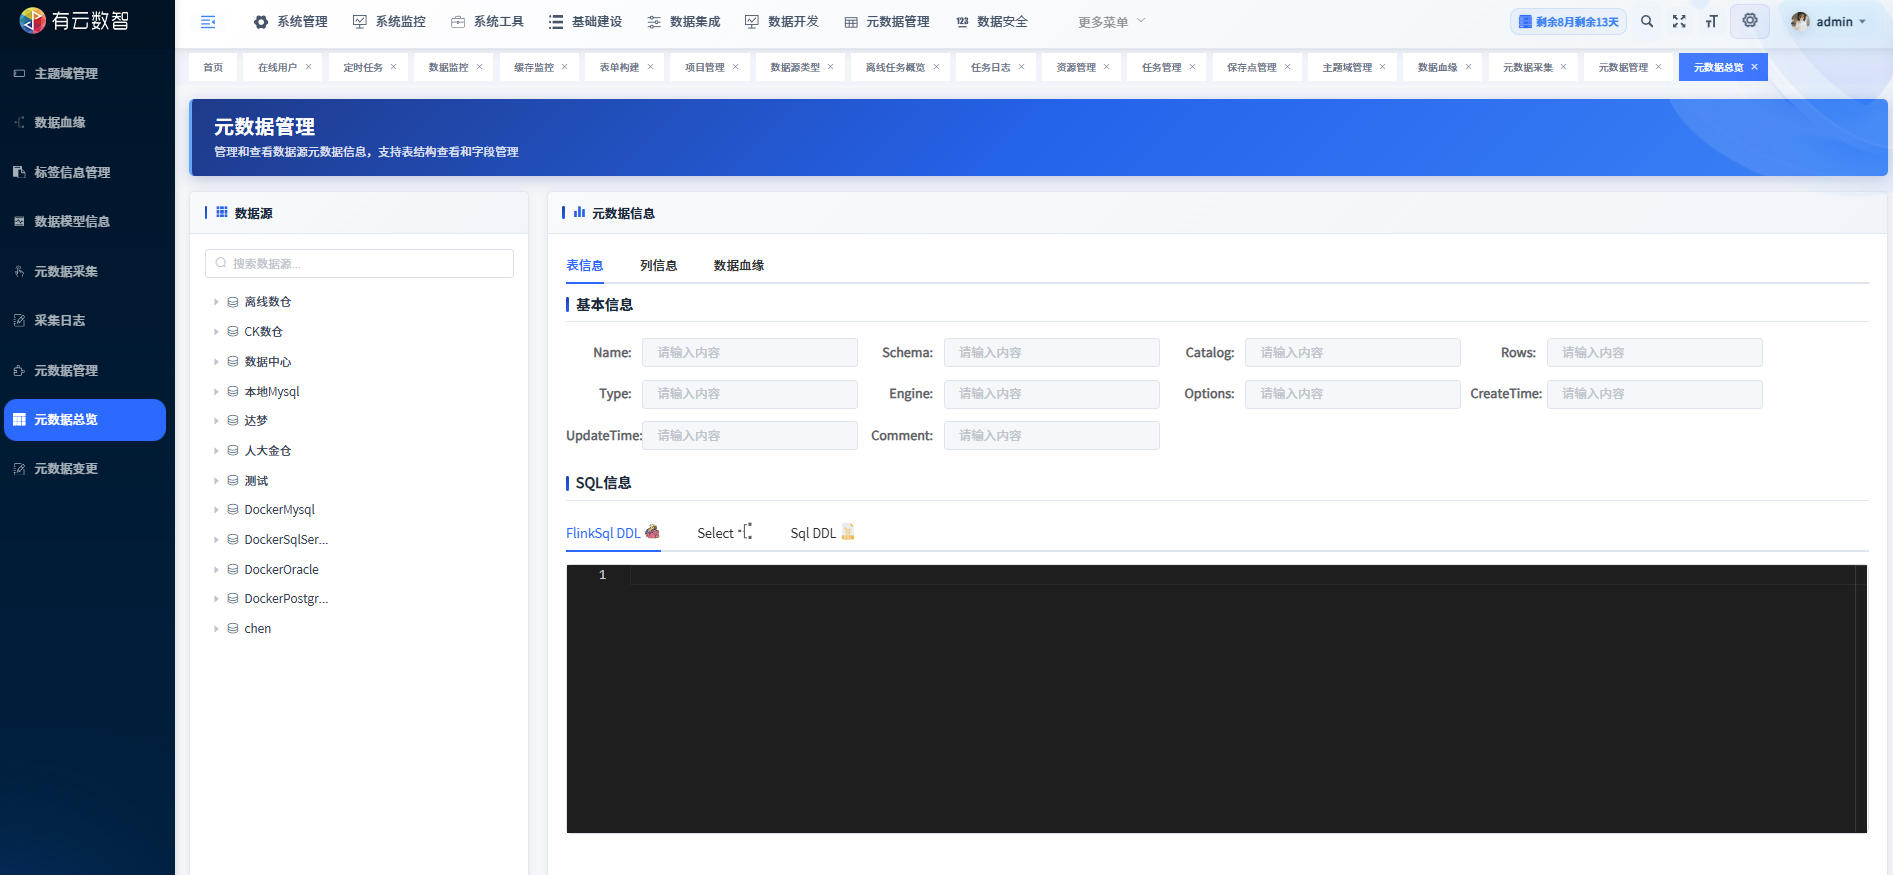Expand the 离线数仓 data source node

tap(216, 302)
